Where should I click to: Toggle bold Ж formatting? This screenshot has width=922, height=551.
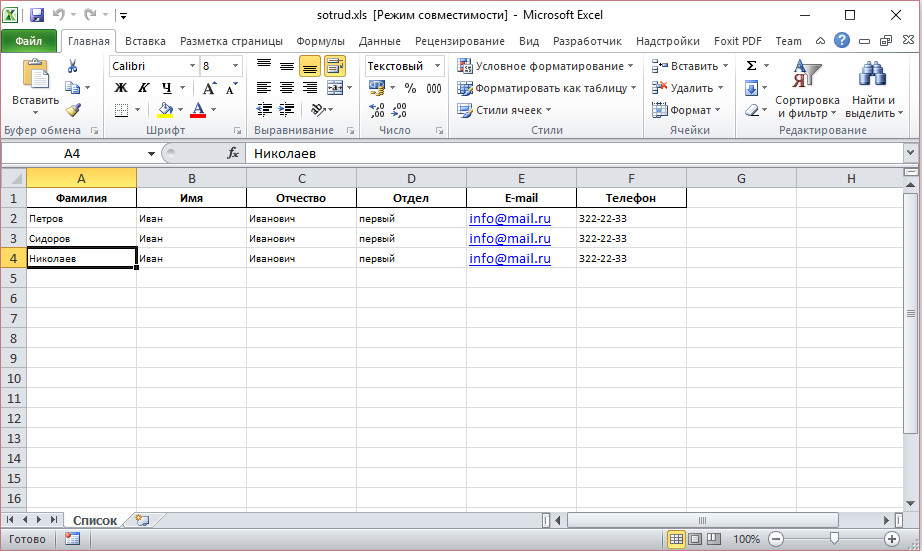point(121,88)
